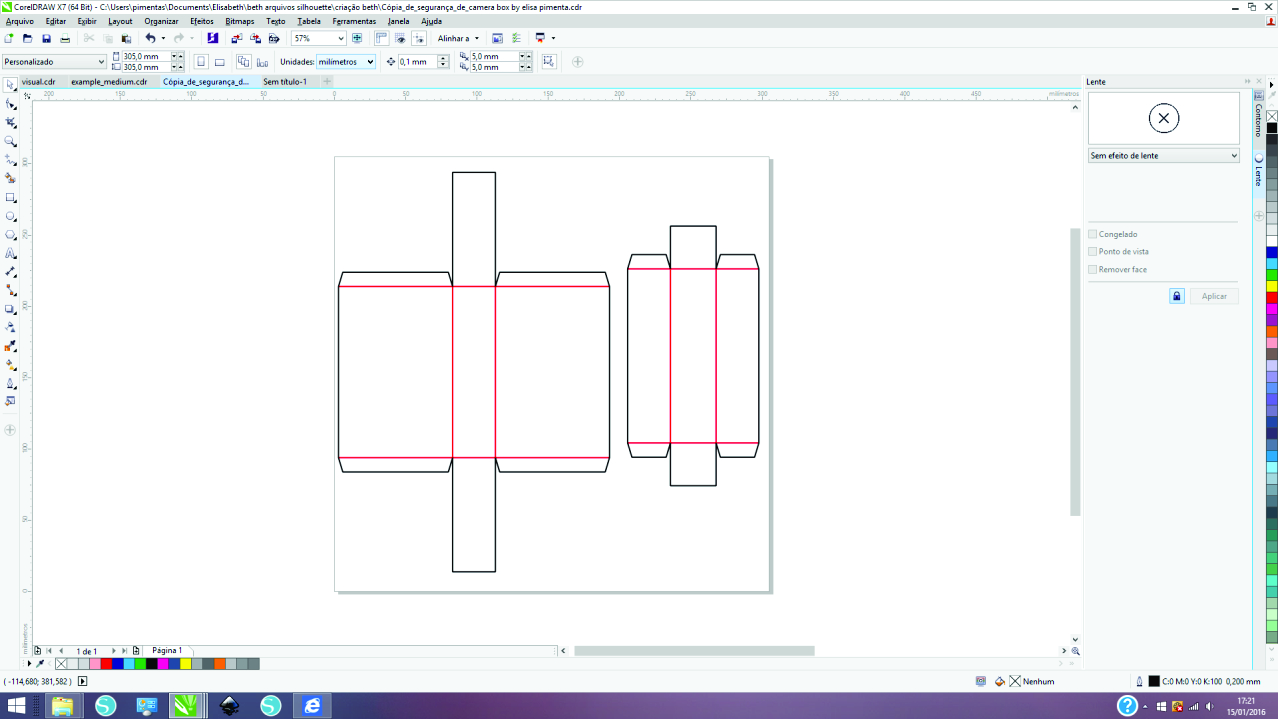Open Internet Explorer from the taskbar

coord(312,706)
